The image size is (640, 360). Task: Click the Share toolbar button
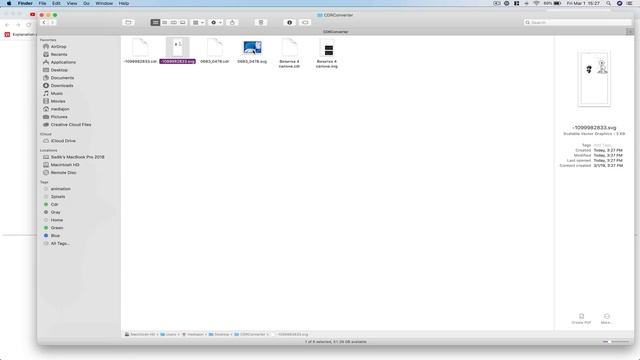tap(232, 22)
